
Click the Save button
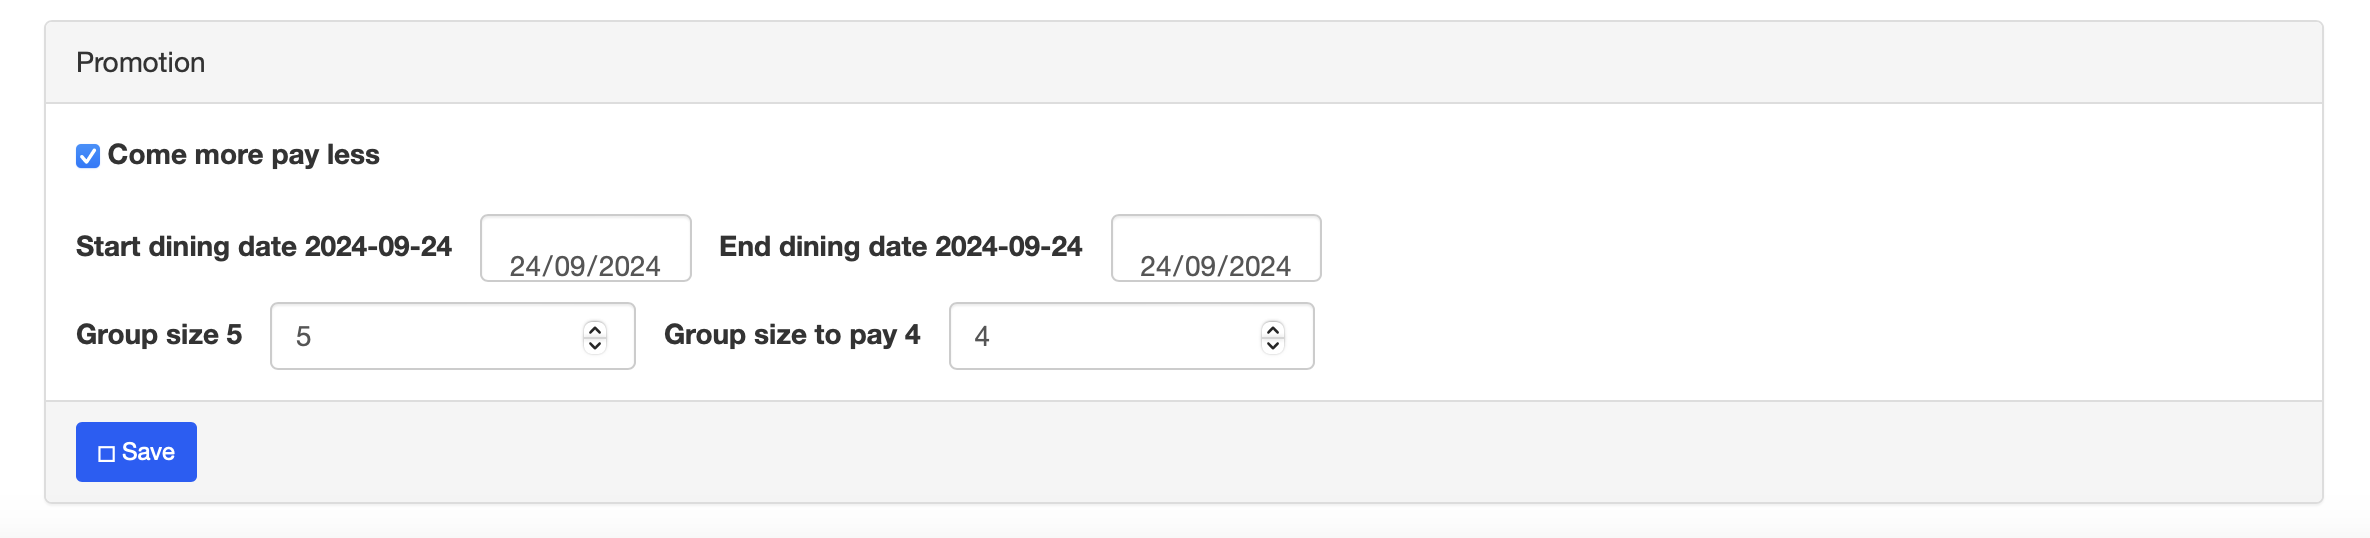tap(136, 452)
